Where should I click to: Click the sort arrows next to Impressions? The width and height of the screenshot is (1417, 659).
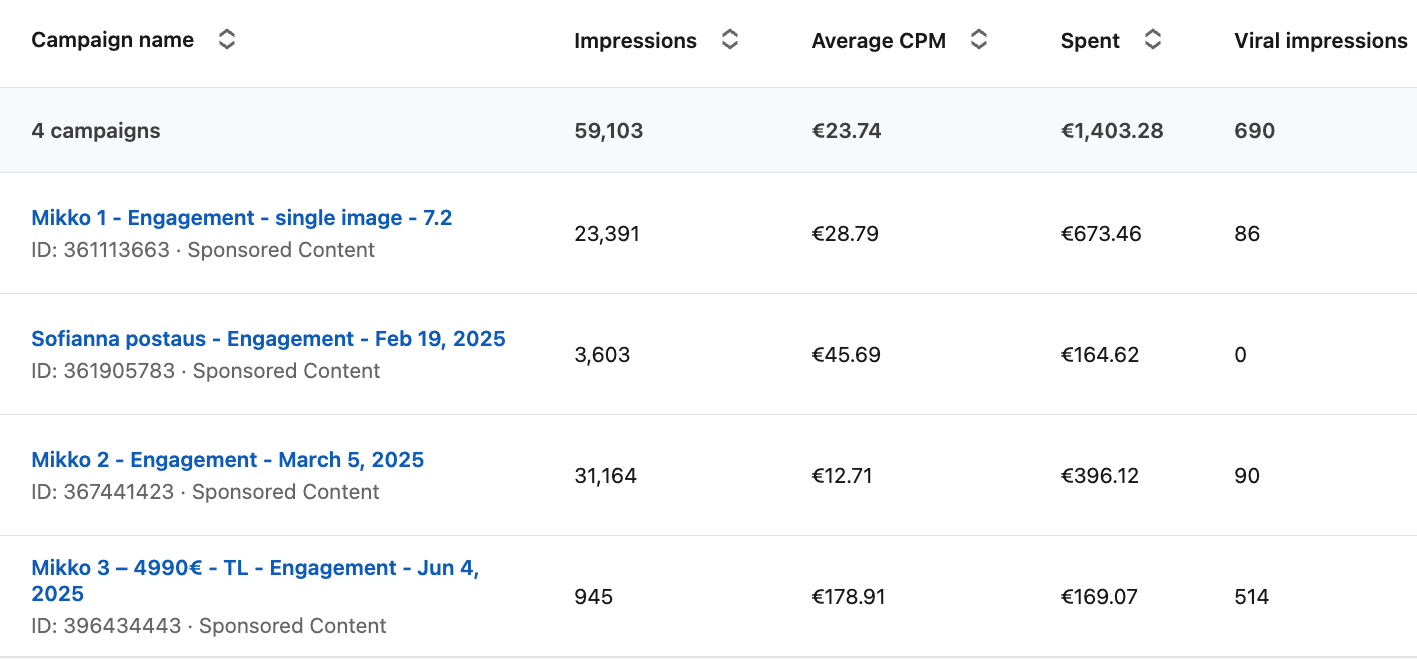730,40
